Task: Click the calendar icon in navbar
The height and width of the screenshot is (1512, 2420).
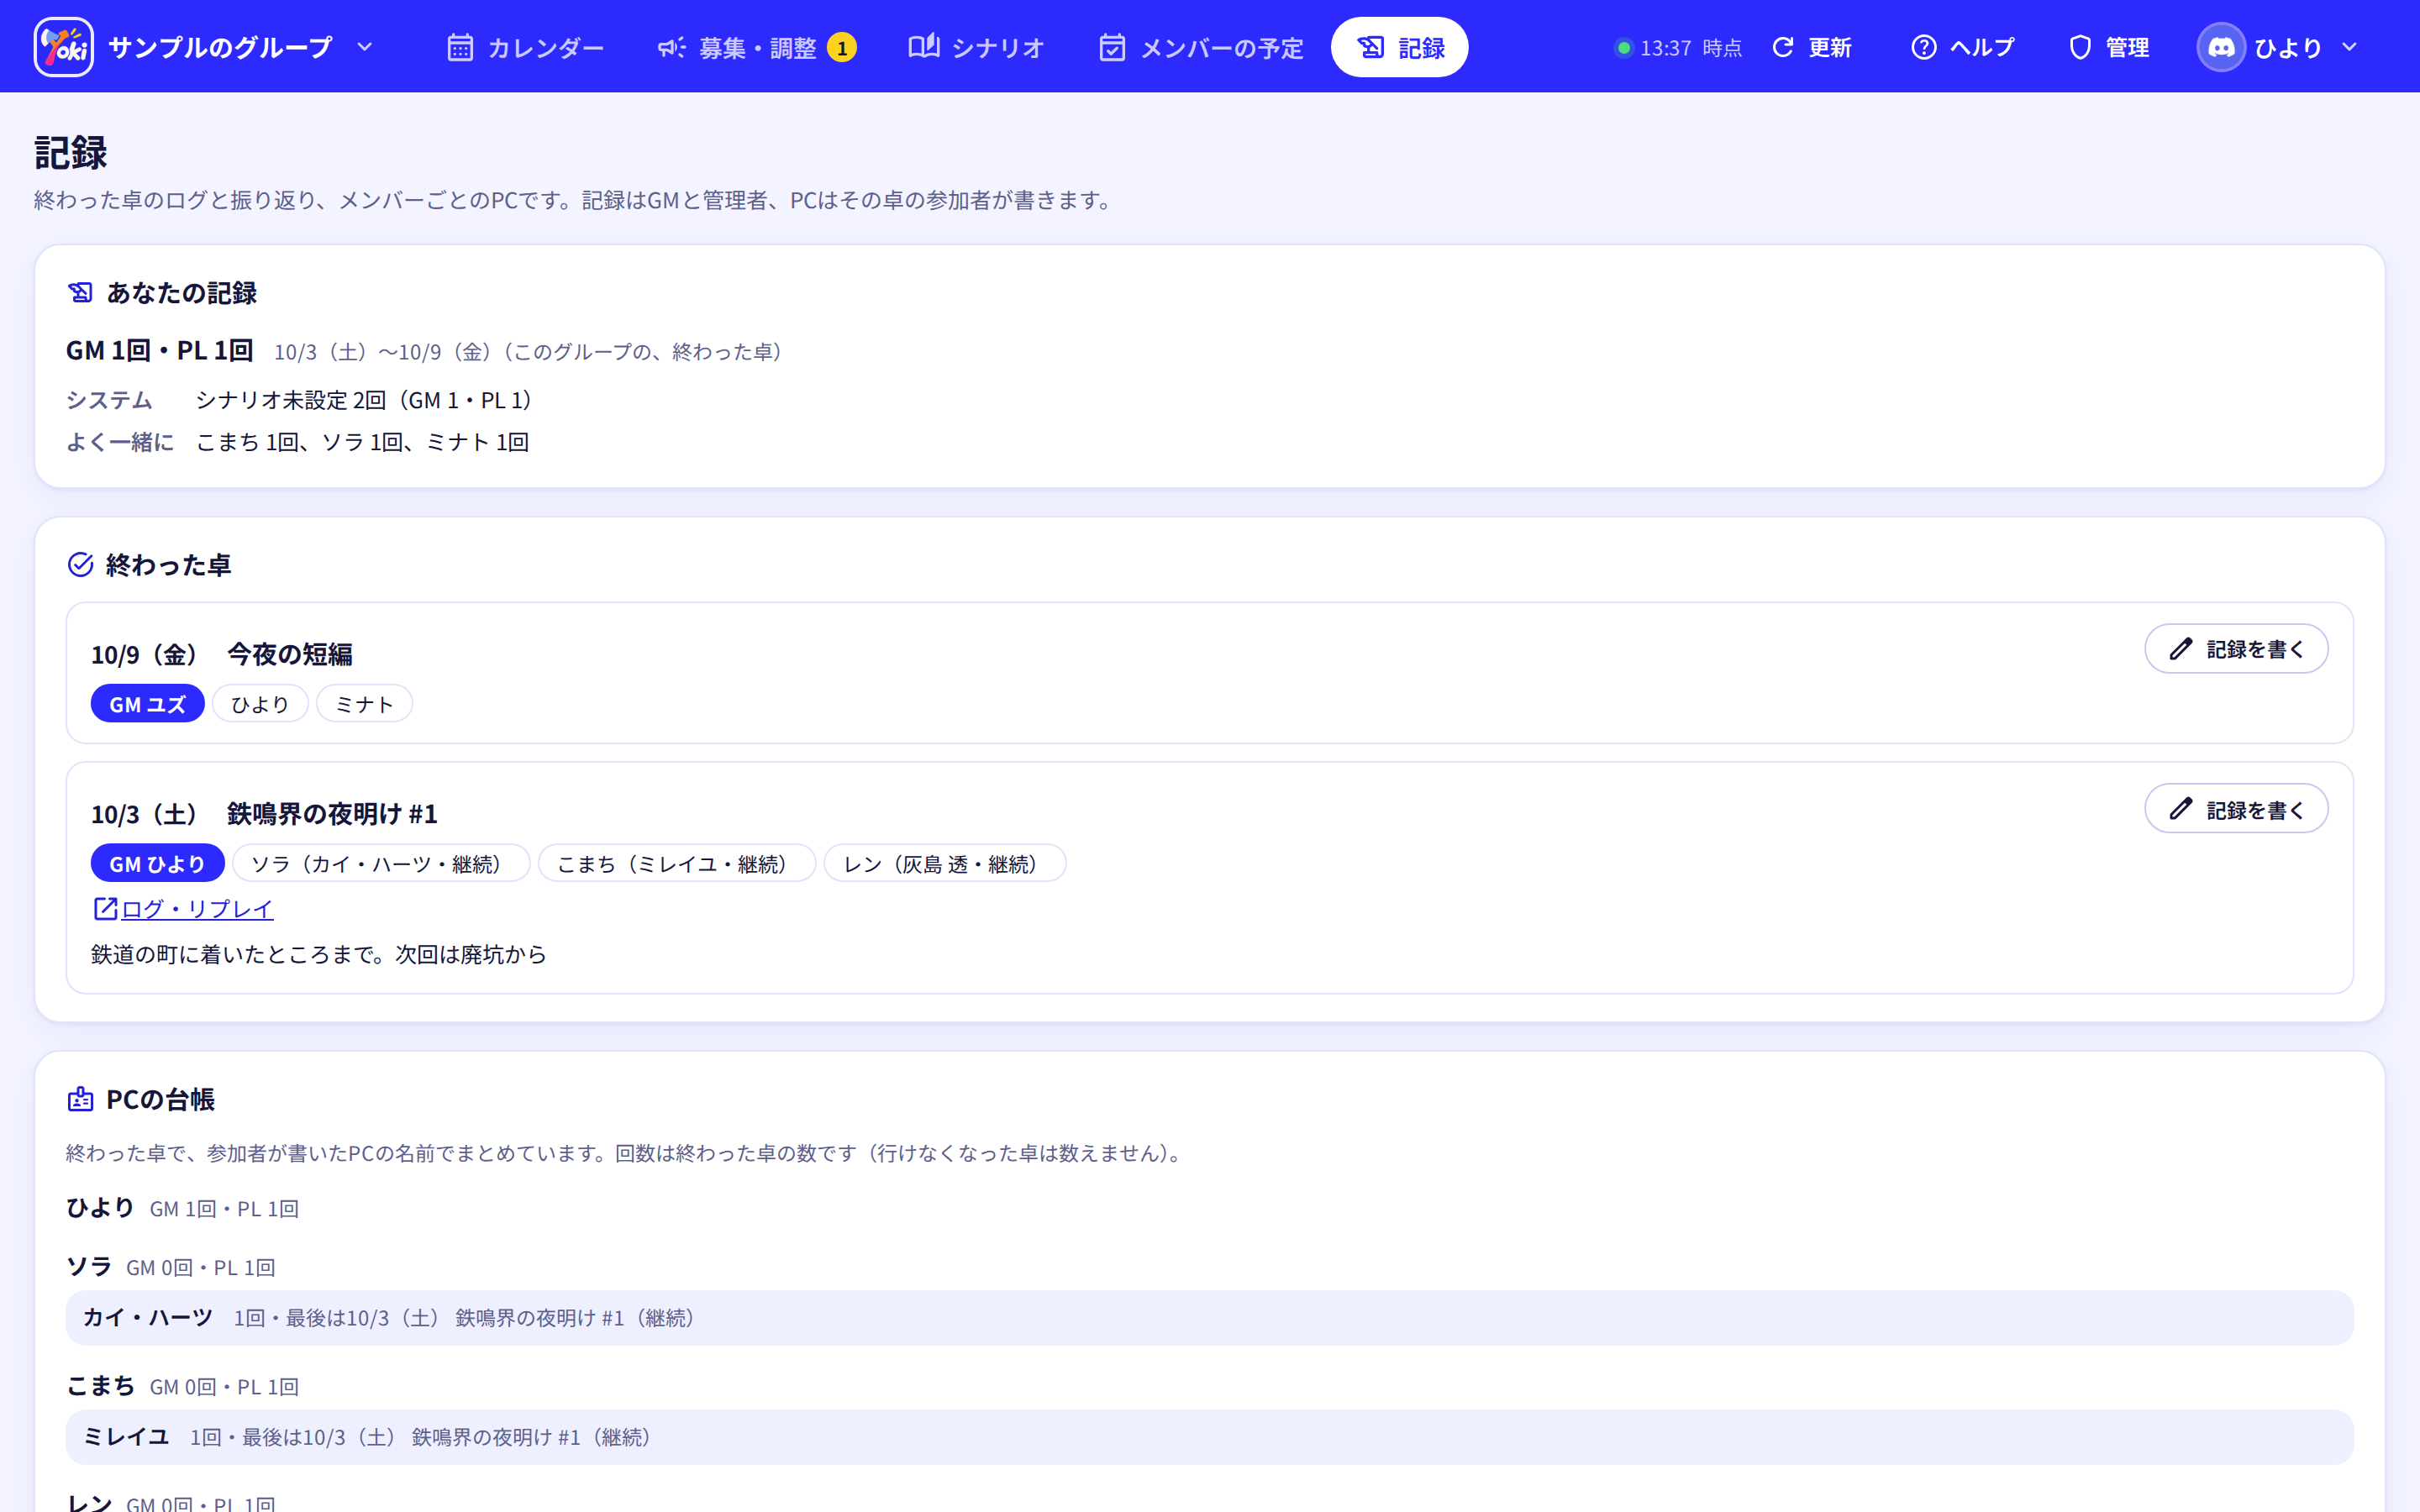Action: [460, 47]
